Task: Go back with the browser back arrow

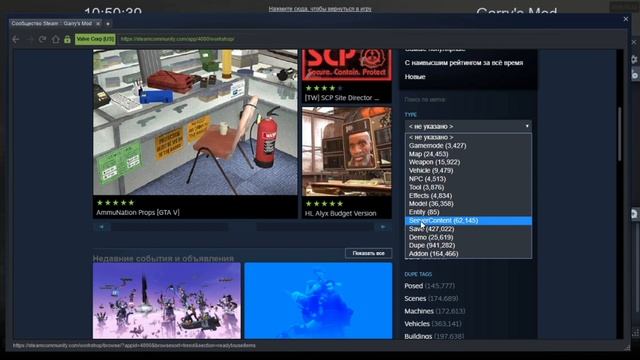Action: (x=16, y=39)
